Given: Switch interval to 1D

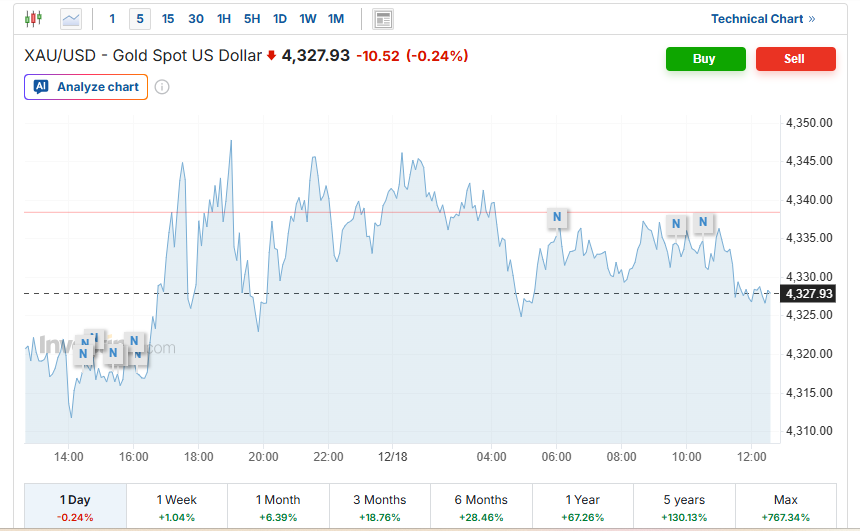Looking at the screenshot, I should click(280, 19).
